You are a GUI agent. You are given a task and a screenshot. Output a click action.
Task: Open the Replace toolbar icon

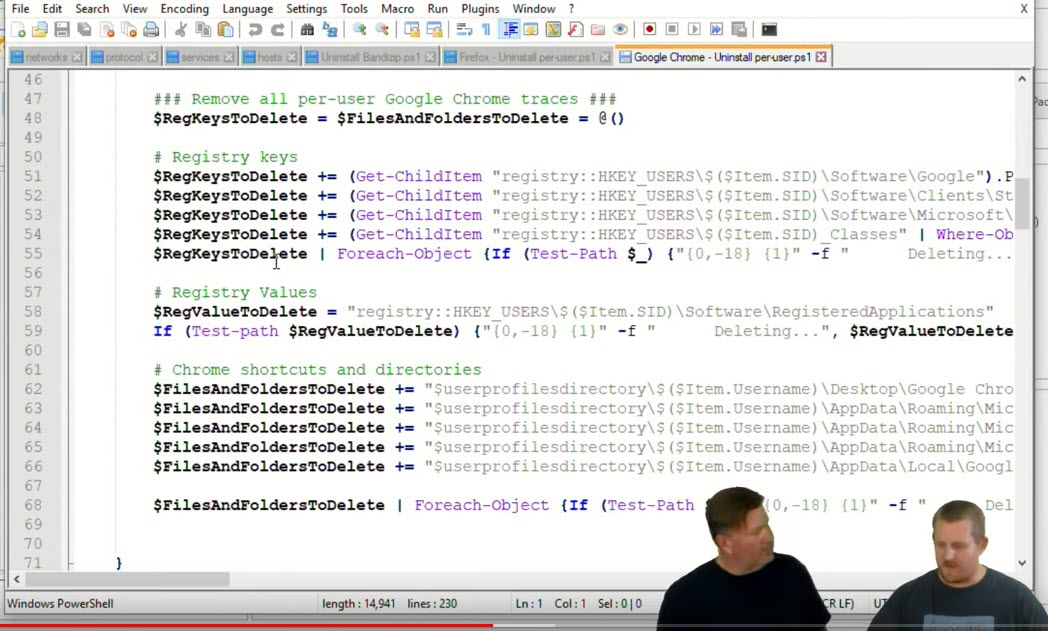coord(330,29)
